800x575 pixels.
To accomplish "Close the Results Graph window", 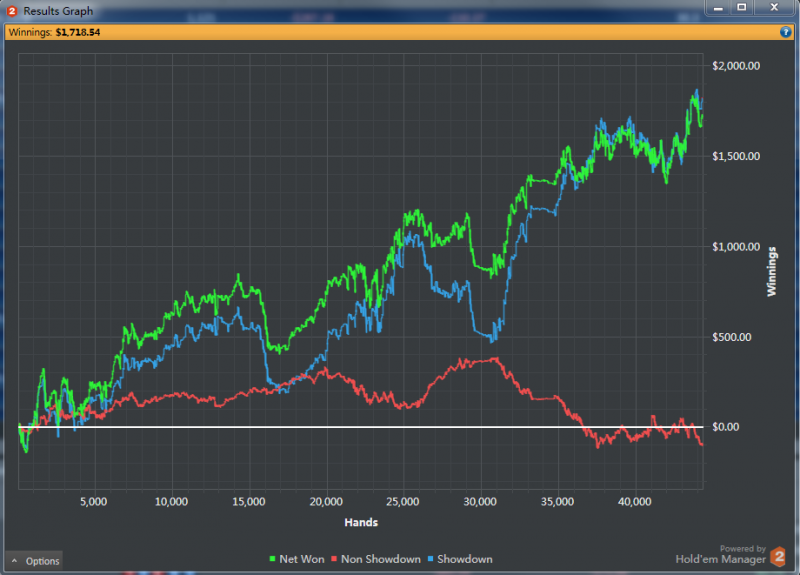I will click(x=774, y=8).
